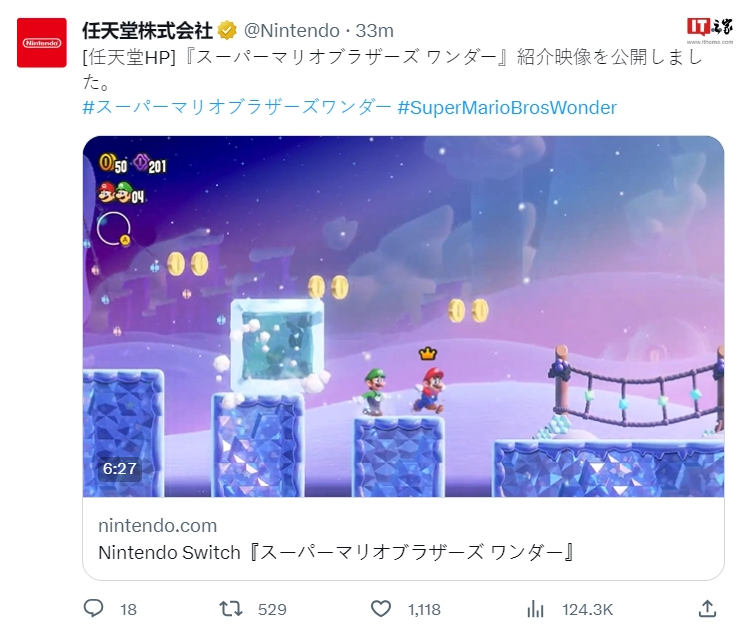
Task: Click the 124.3K views count
Action: tap(587, 610)
